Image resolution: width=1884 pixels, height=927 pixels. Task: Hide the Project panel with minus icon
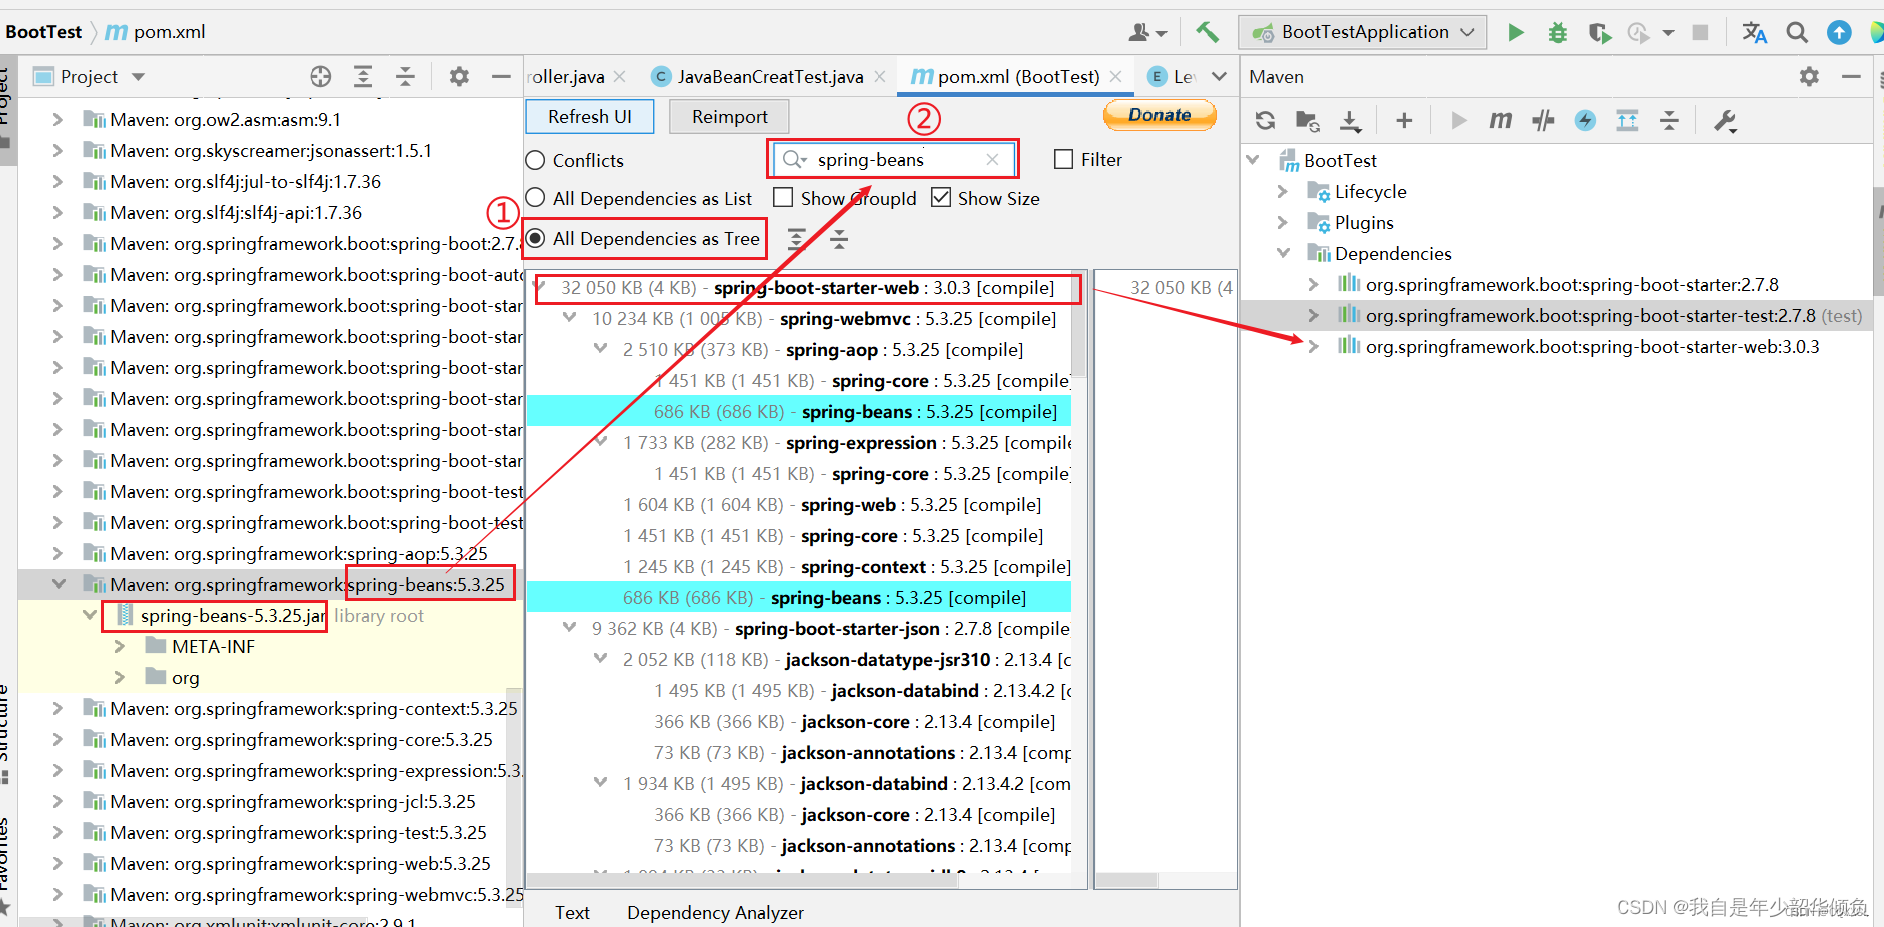click(501, 76)
